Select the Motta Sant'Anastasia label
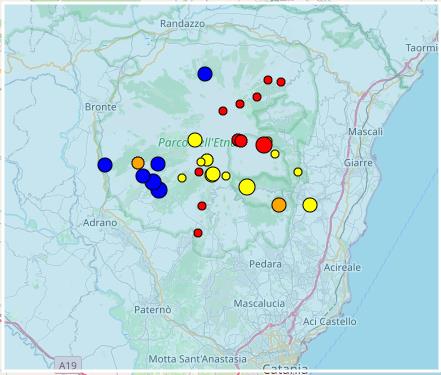The height and width of the screenshot is (375, 441). 197,359
